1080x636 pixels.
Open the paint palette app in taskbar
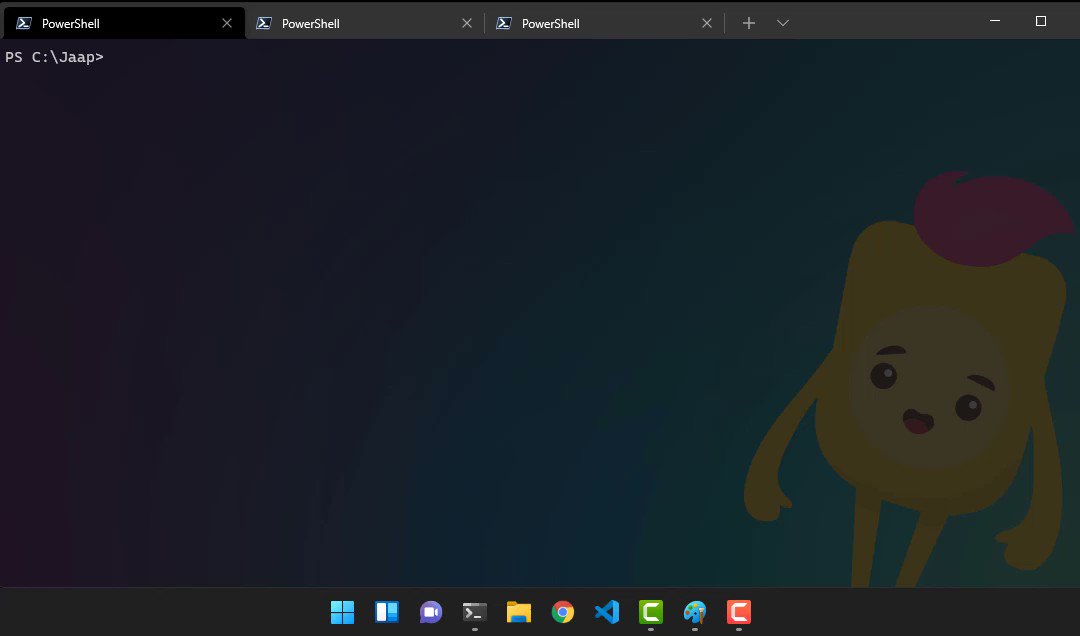pos(695,612)
